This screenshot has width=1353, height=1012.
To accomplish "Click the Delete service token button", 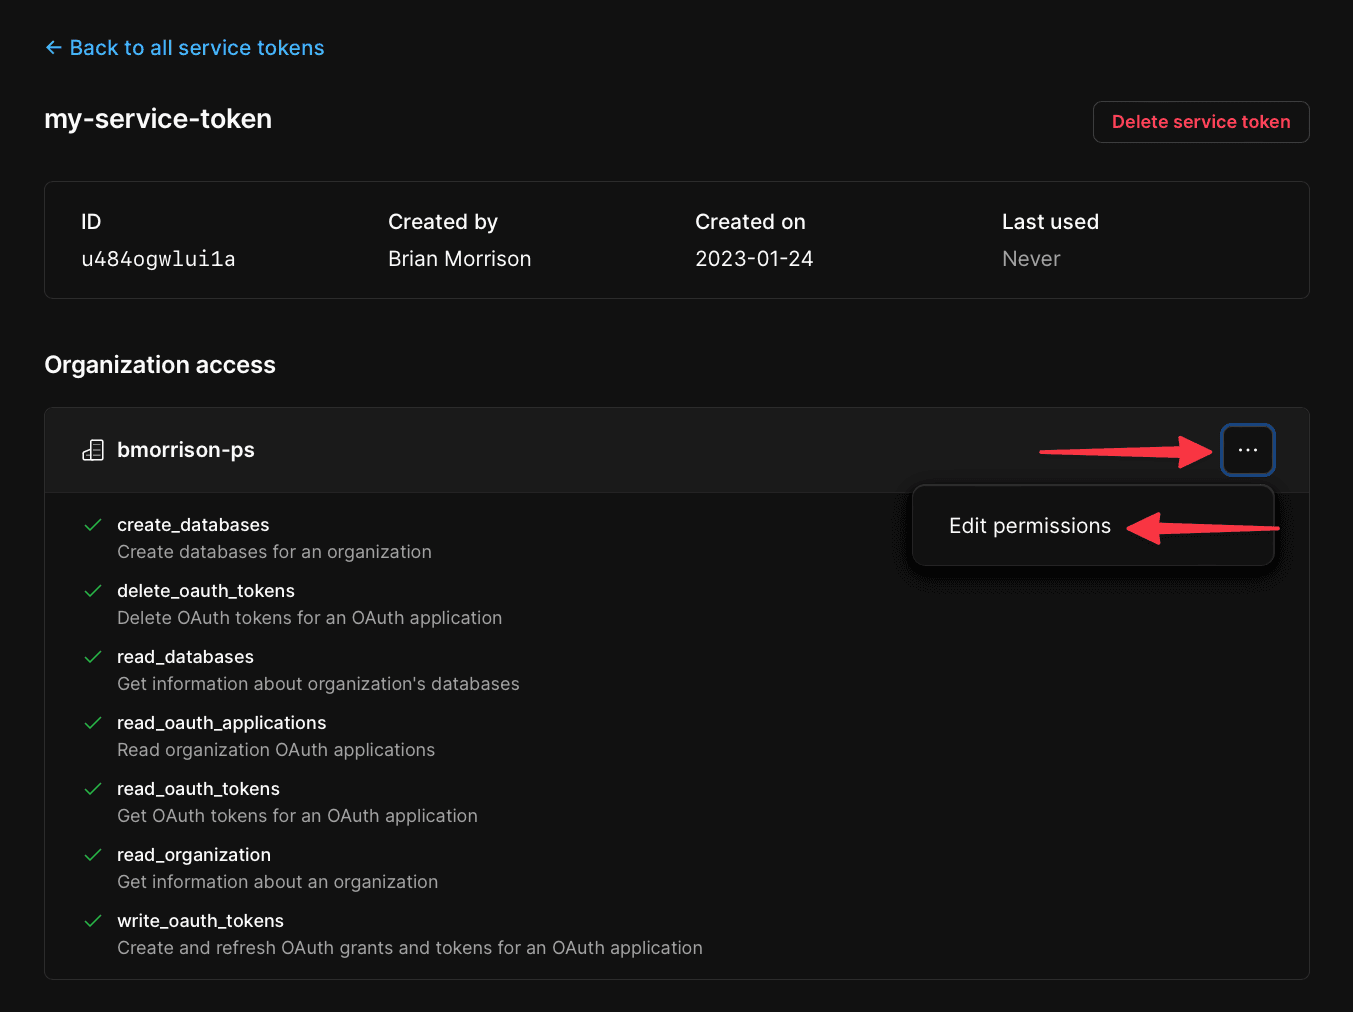I will pyautogui.click(x=1201, y=122).
